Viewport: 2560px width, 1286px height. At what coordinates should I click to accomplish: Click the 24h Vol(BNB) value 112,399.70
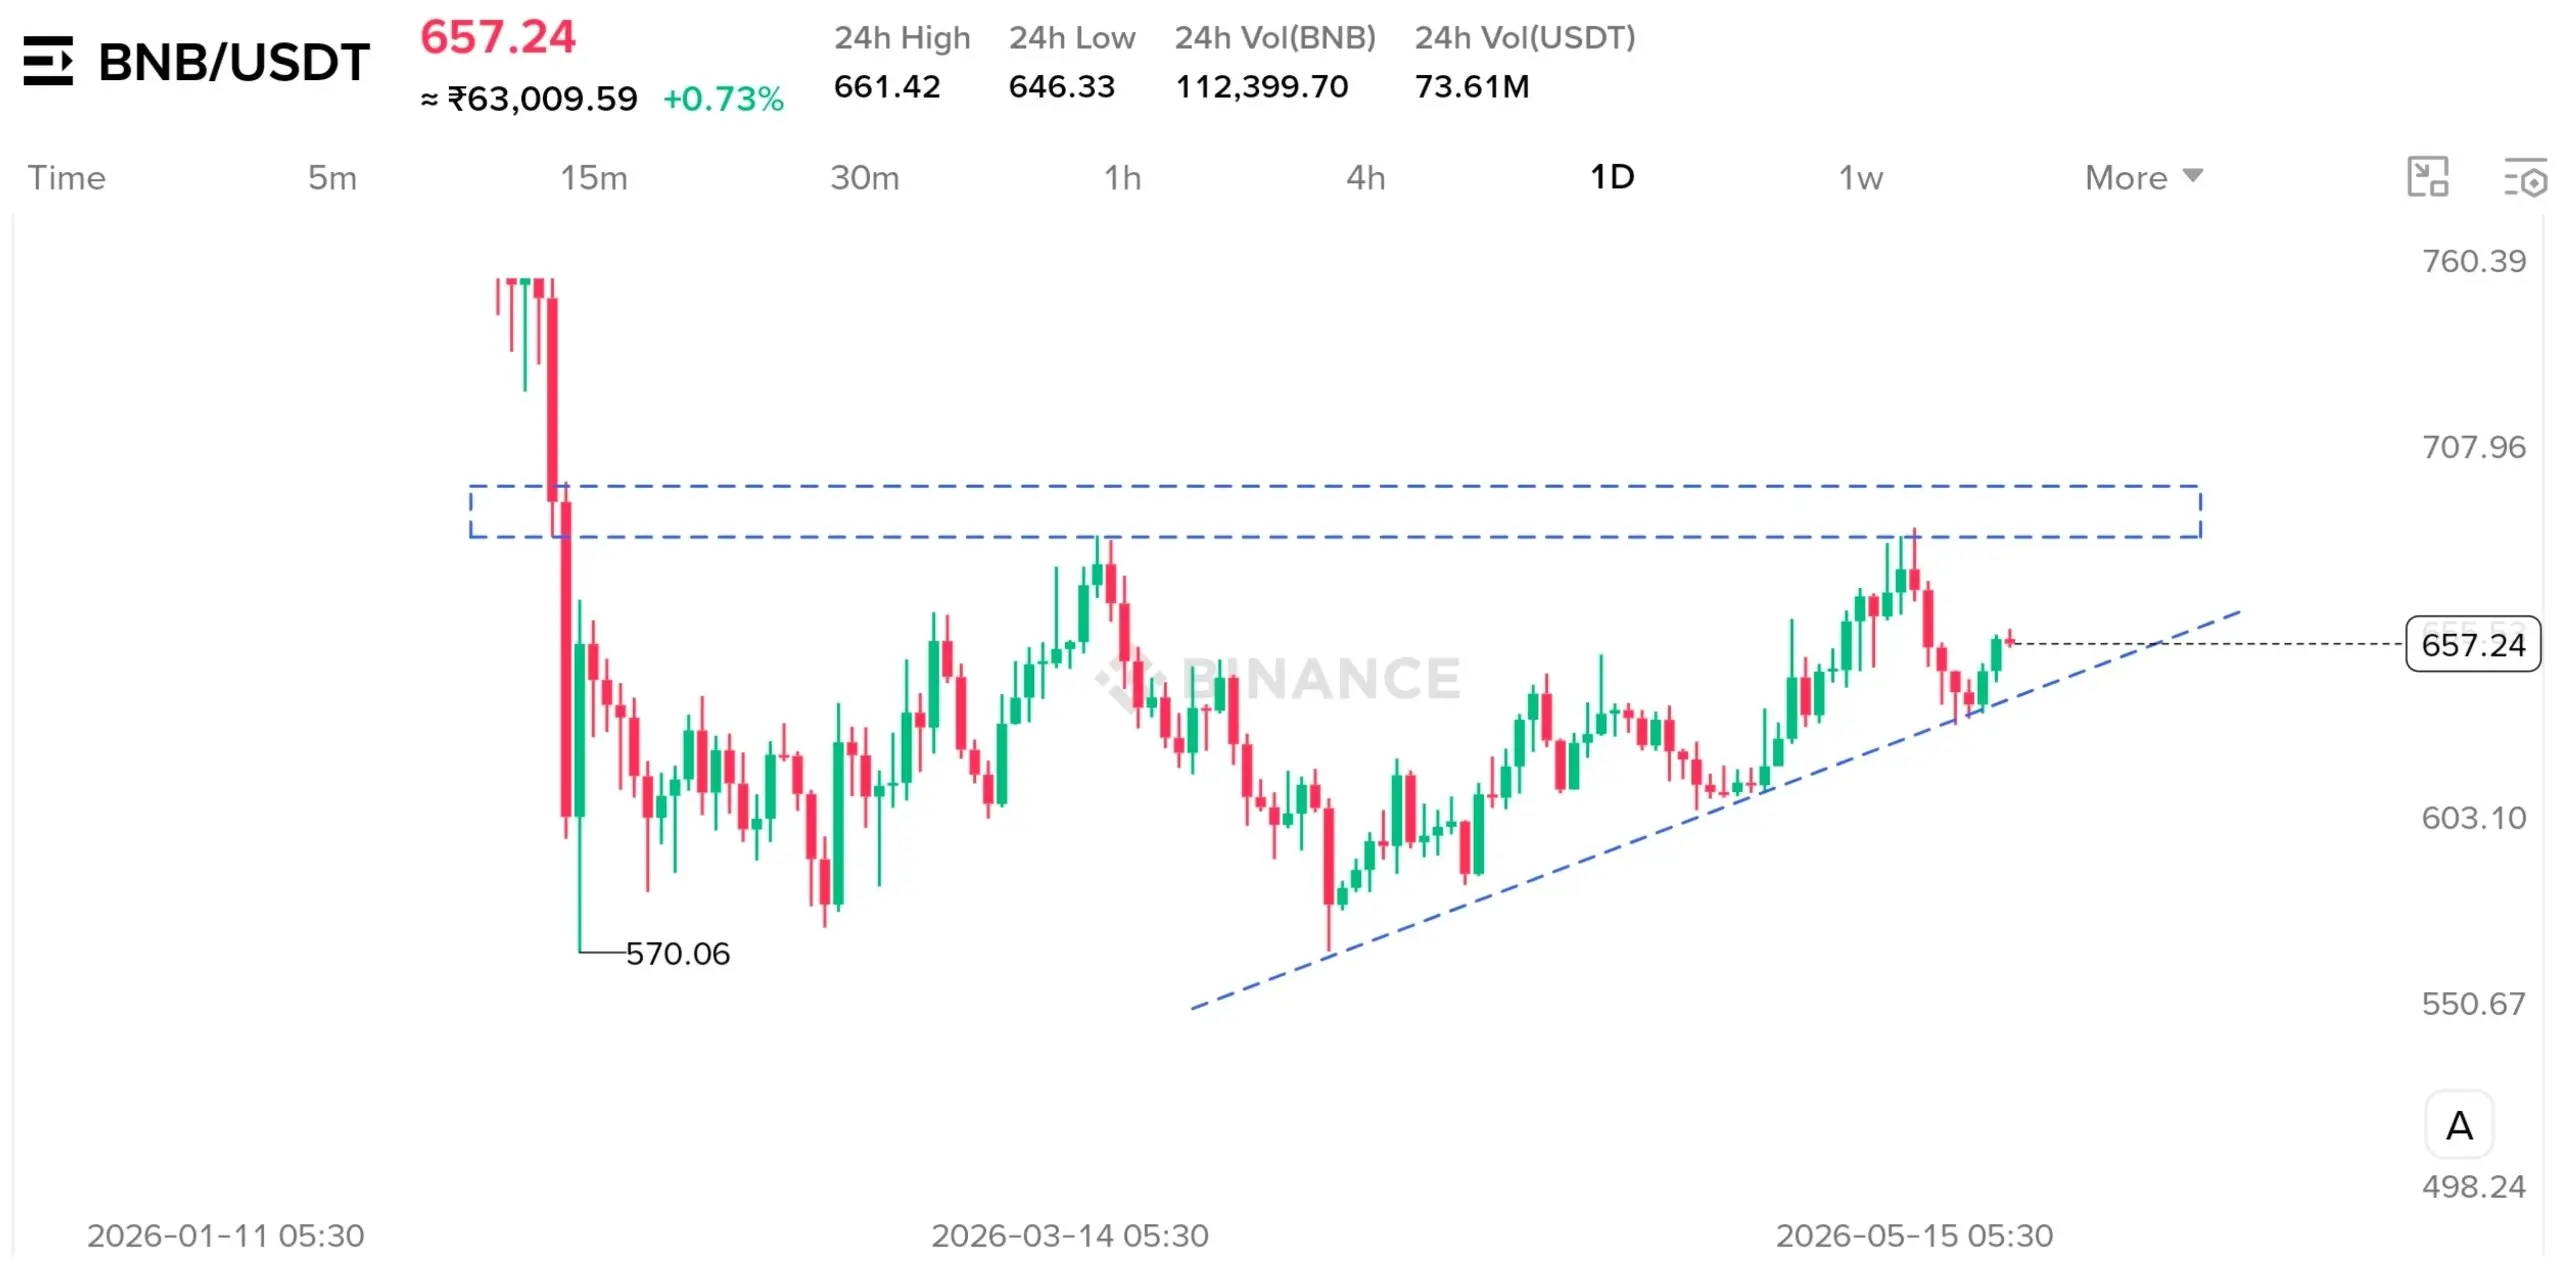pos(1261,86)
